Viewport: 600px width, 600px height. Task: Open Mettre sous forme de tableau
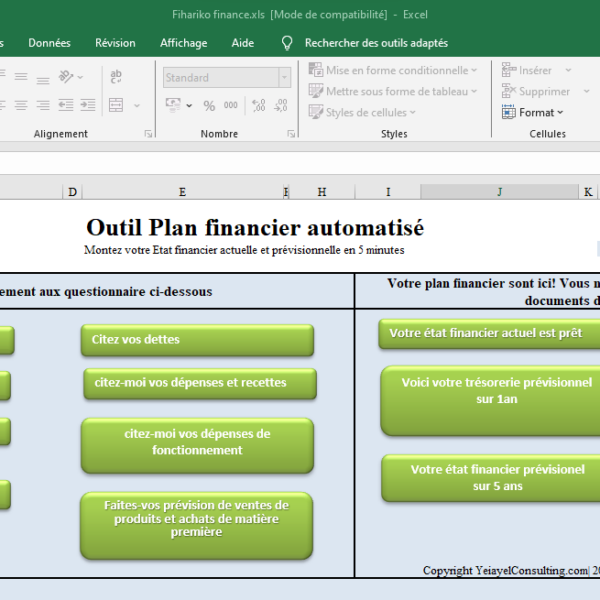[393, 91]
